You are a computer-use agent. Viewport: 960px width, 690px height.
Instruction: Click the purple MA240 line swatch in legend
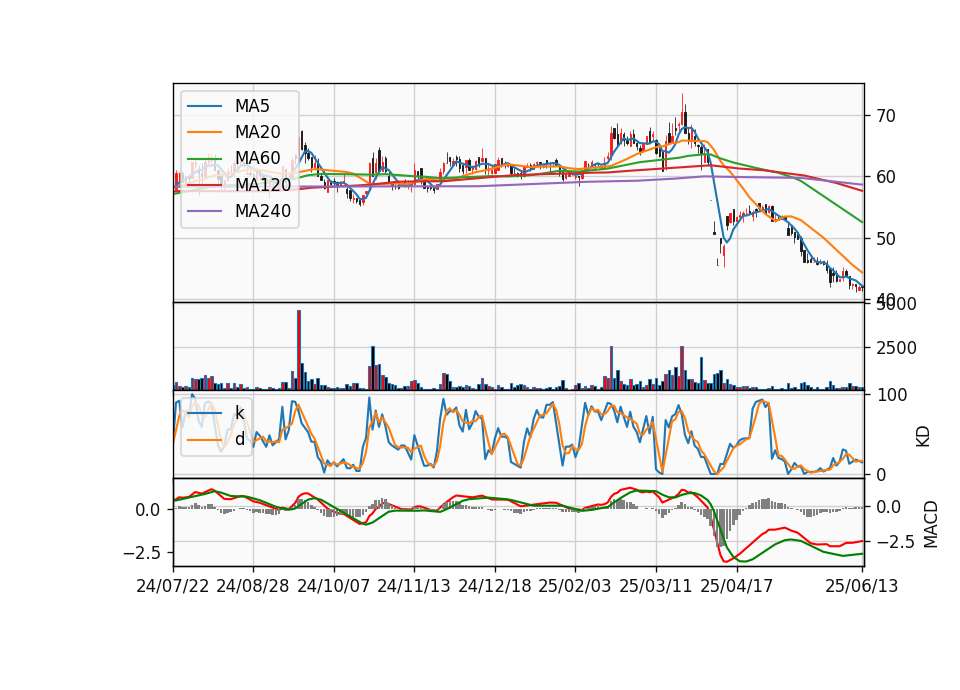(x=204, y=211)
